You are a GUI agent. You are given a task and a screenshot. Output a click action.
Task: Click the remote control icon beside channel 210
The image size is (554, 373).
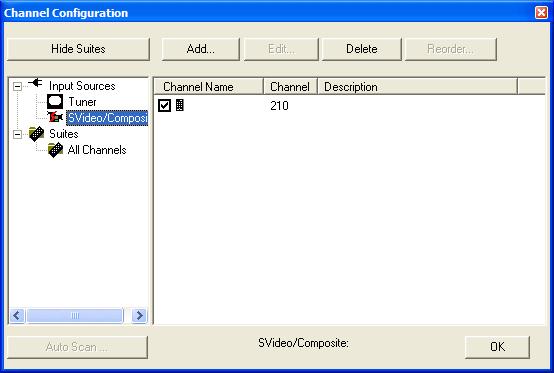pyautogui.click(x=179, y=105)
